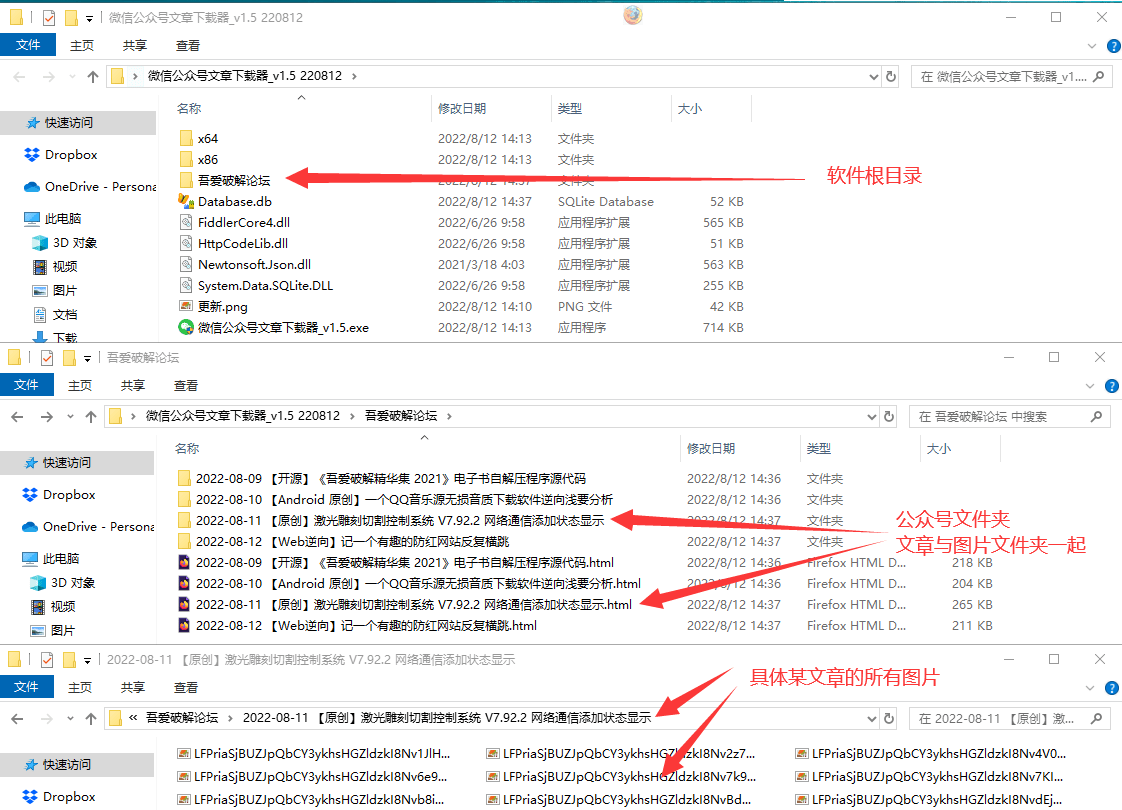The width and height of the screenshot is (1122, 810).
Task: Open 共享 tab in 微信公众号文章下载器 window
Action: (135, 46)
